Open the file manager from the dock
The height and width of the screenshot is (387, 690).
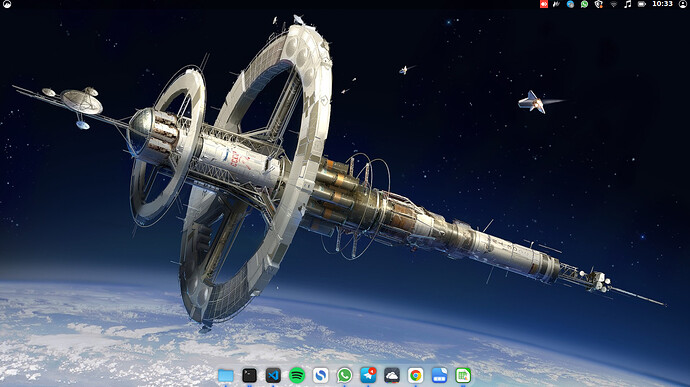[226, 376]
